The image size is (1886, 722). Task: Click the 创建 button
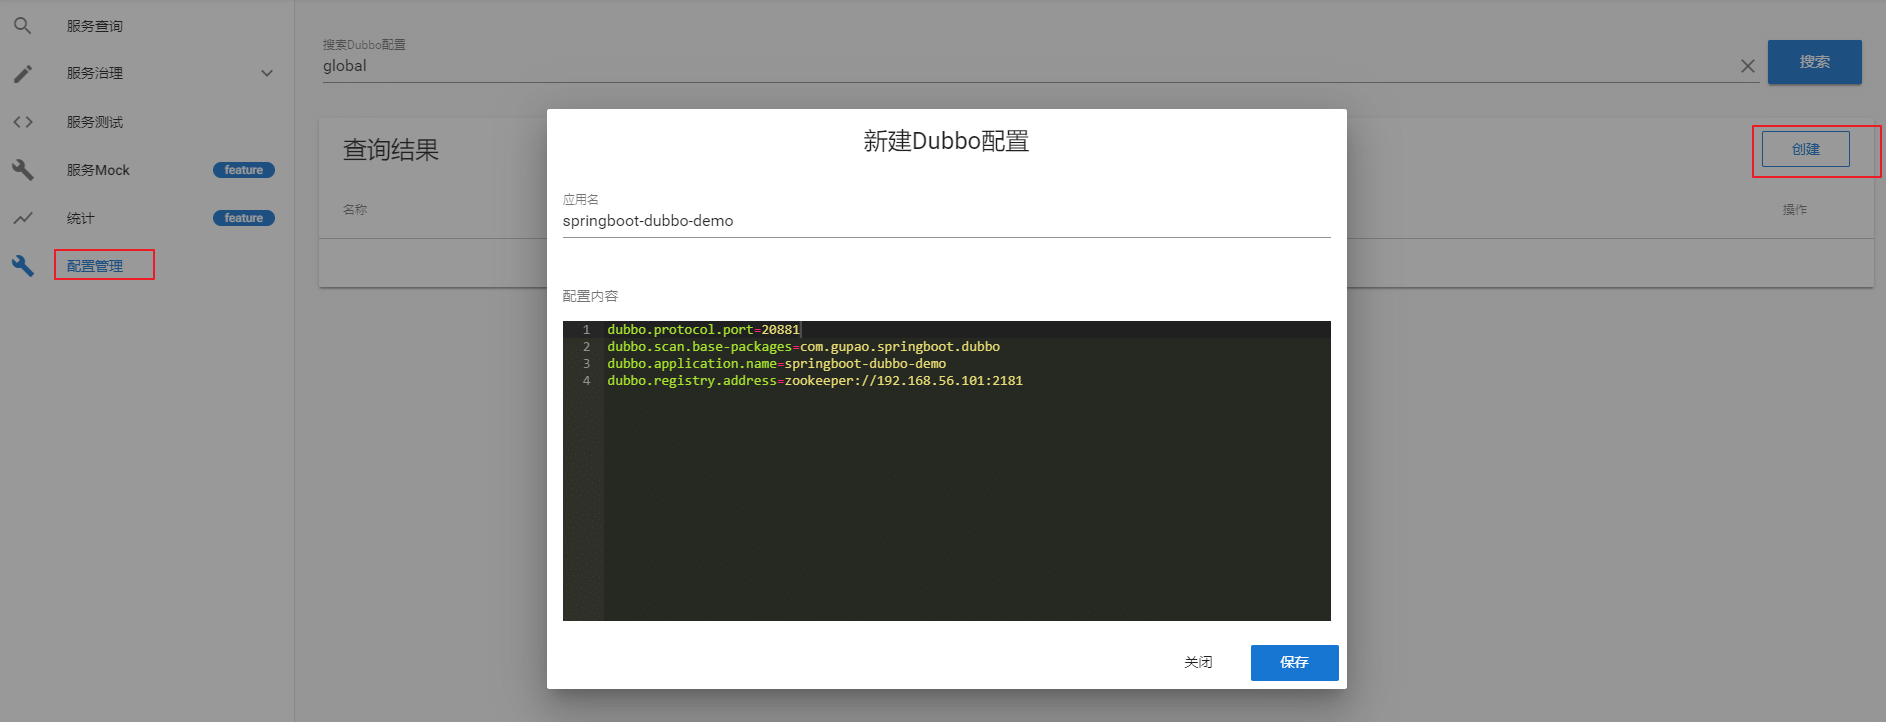(1805, 149)
